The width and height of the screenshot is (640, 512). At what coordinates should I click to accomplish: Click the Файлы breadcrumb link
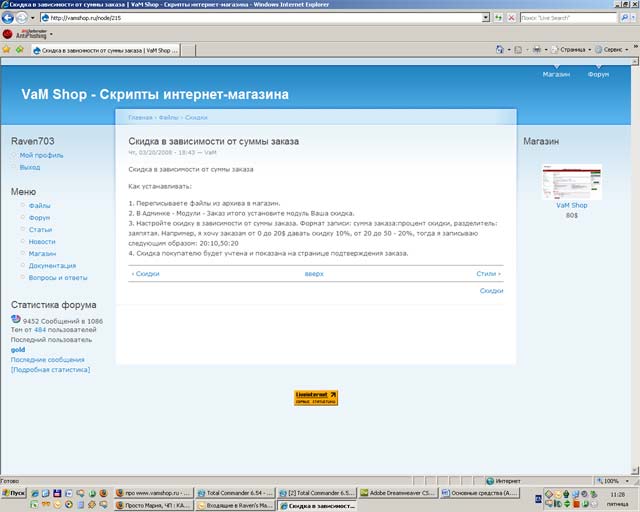[169, 118]
